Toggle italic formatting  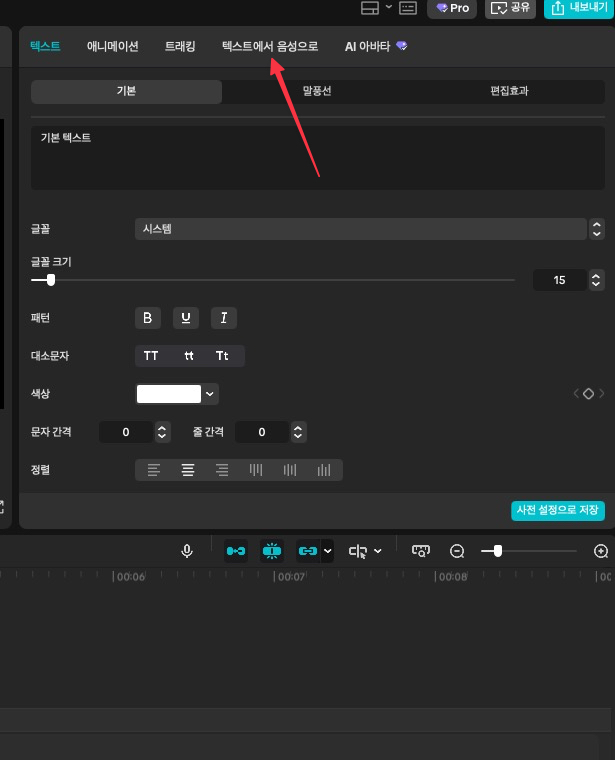click(224, 318)
